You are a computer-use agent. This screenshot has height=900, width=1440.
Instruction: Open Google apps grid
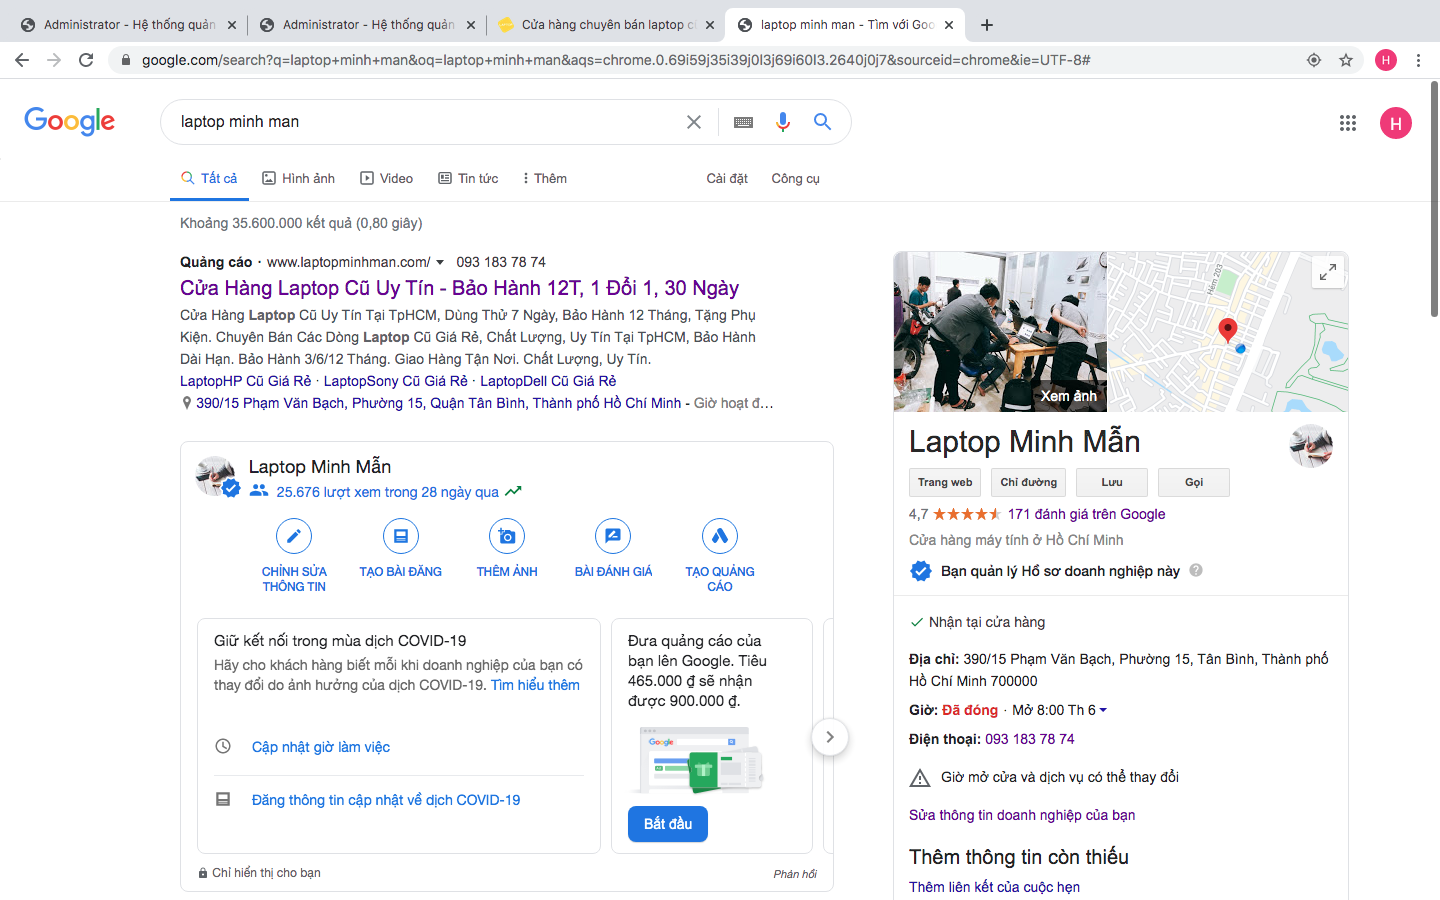tap(1348, 123)
